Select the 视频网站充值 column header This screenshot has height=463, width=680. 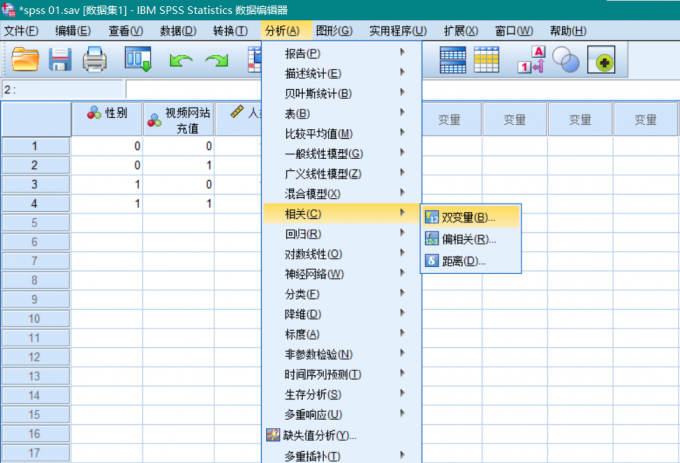pos(178,119)
